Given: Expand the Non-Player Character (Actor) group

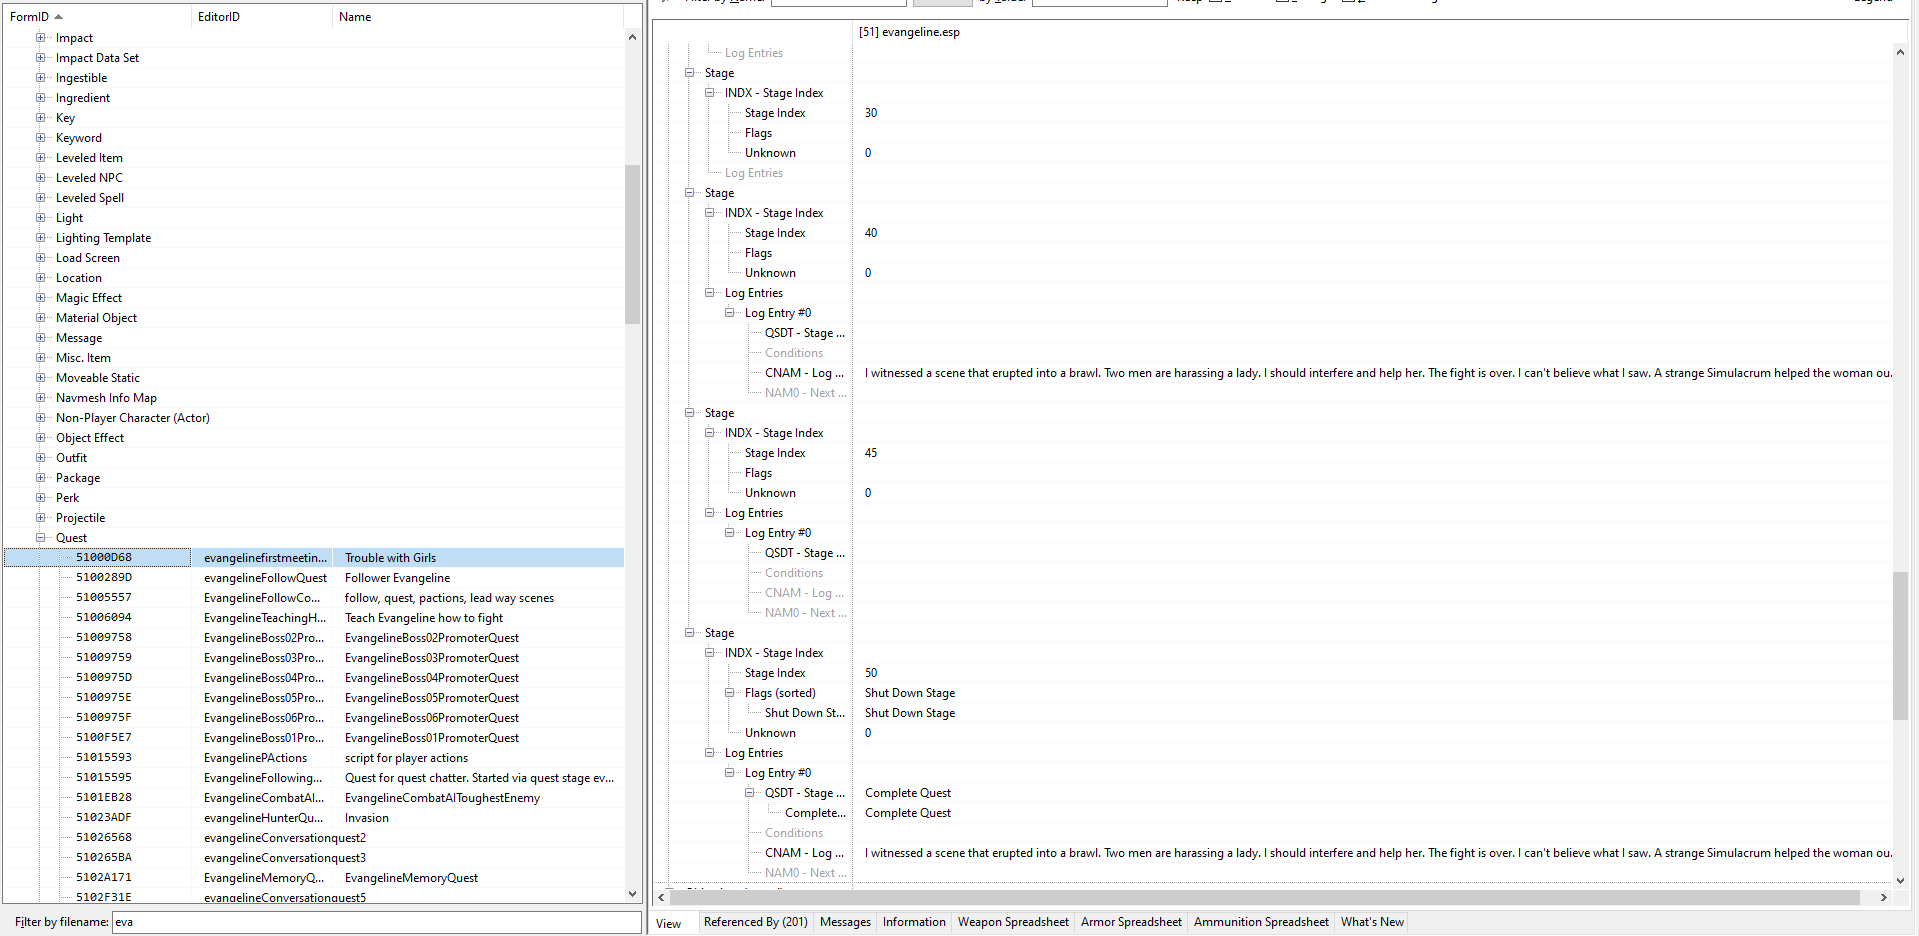Looking at the screenshot, I should (41, 418).
